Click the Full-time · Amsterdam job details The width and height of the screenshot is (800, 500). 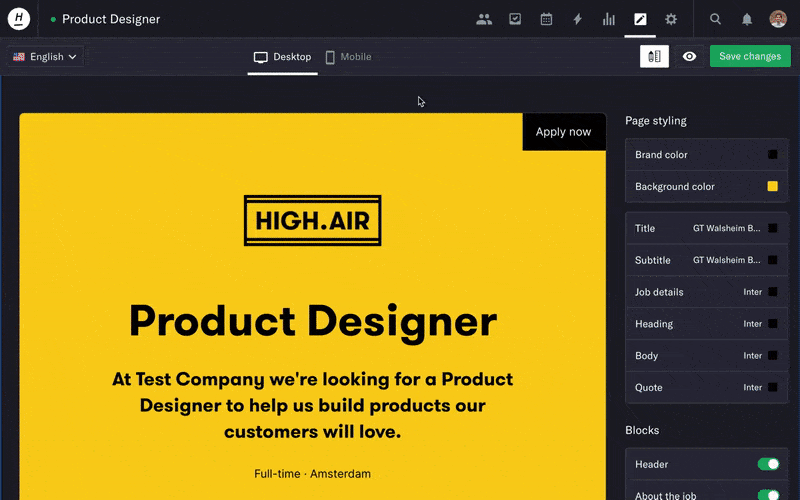[312, 473]
